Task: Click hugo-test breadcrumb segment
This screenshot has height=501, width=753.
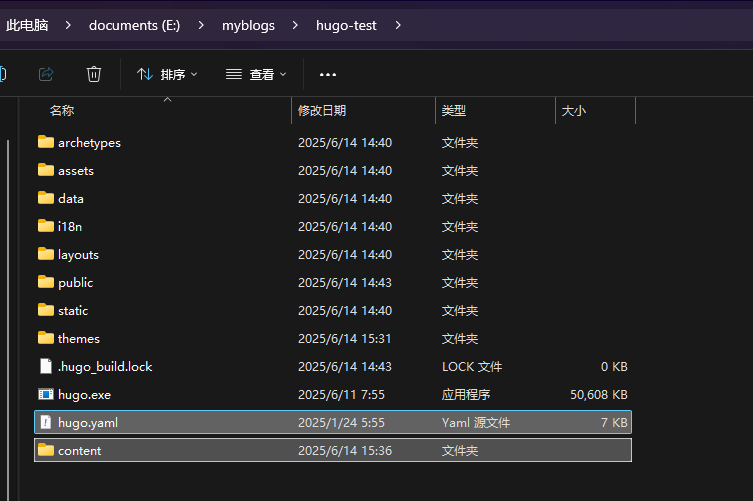Action: click(346, 25)
